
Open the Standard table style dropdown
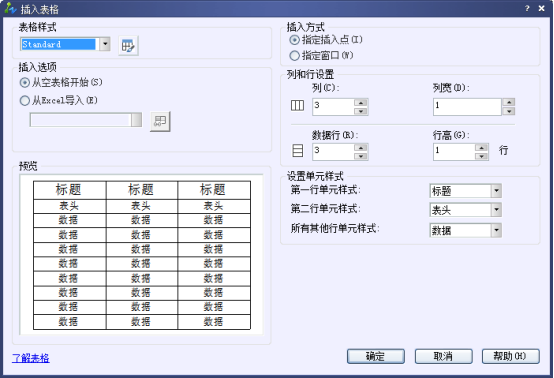[105, 45]
